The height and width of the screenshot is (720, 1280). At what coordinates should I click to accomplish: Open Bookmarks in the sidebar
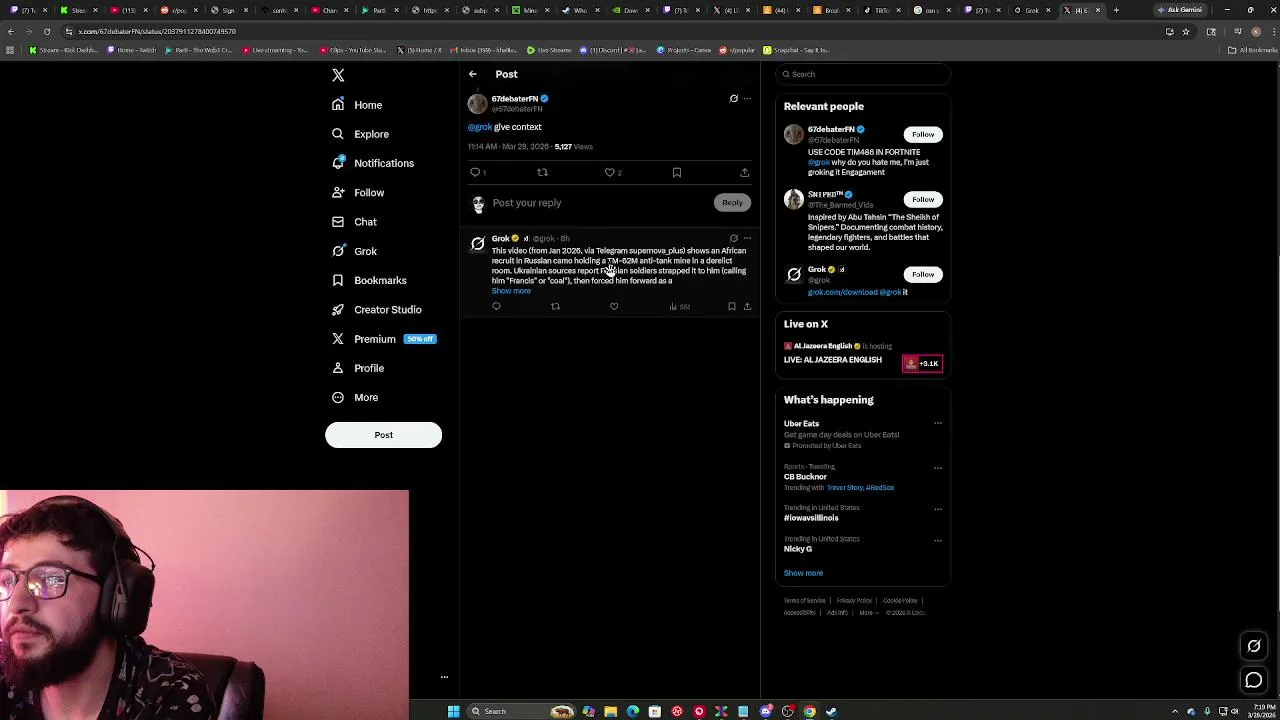pyautogui.click(x=369, y=280)
